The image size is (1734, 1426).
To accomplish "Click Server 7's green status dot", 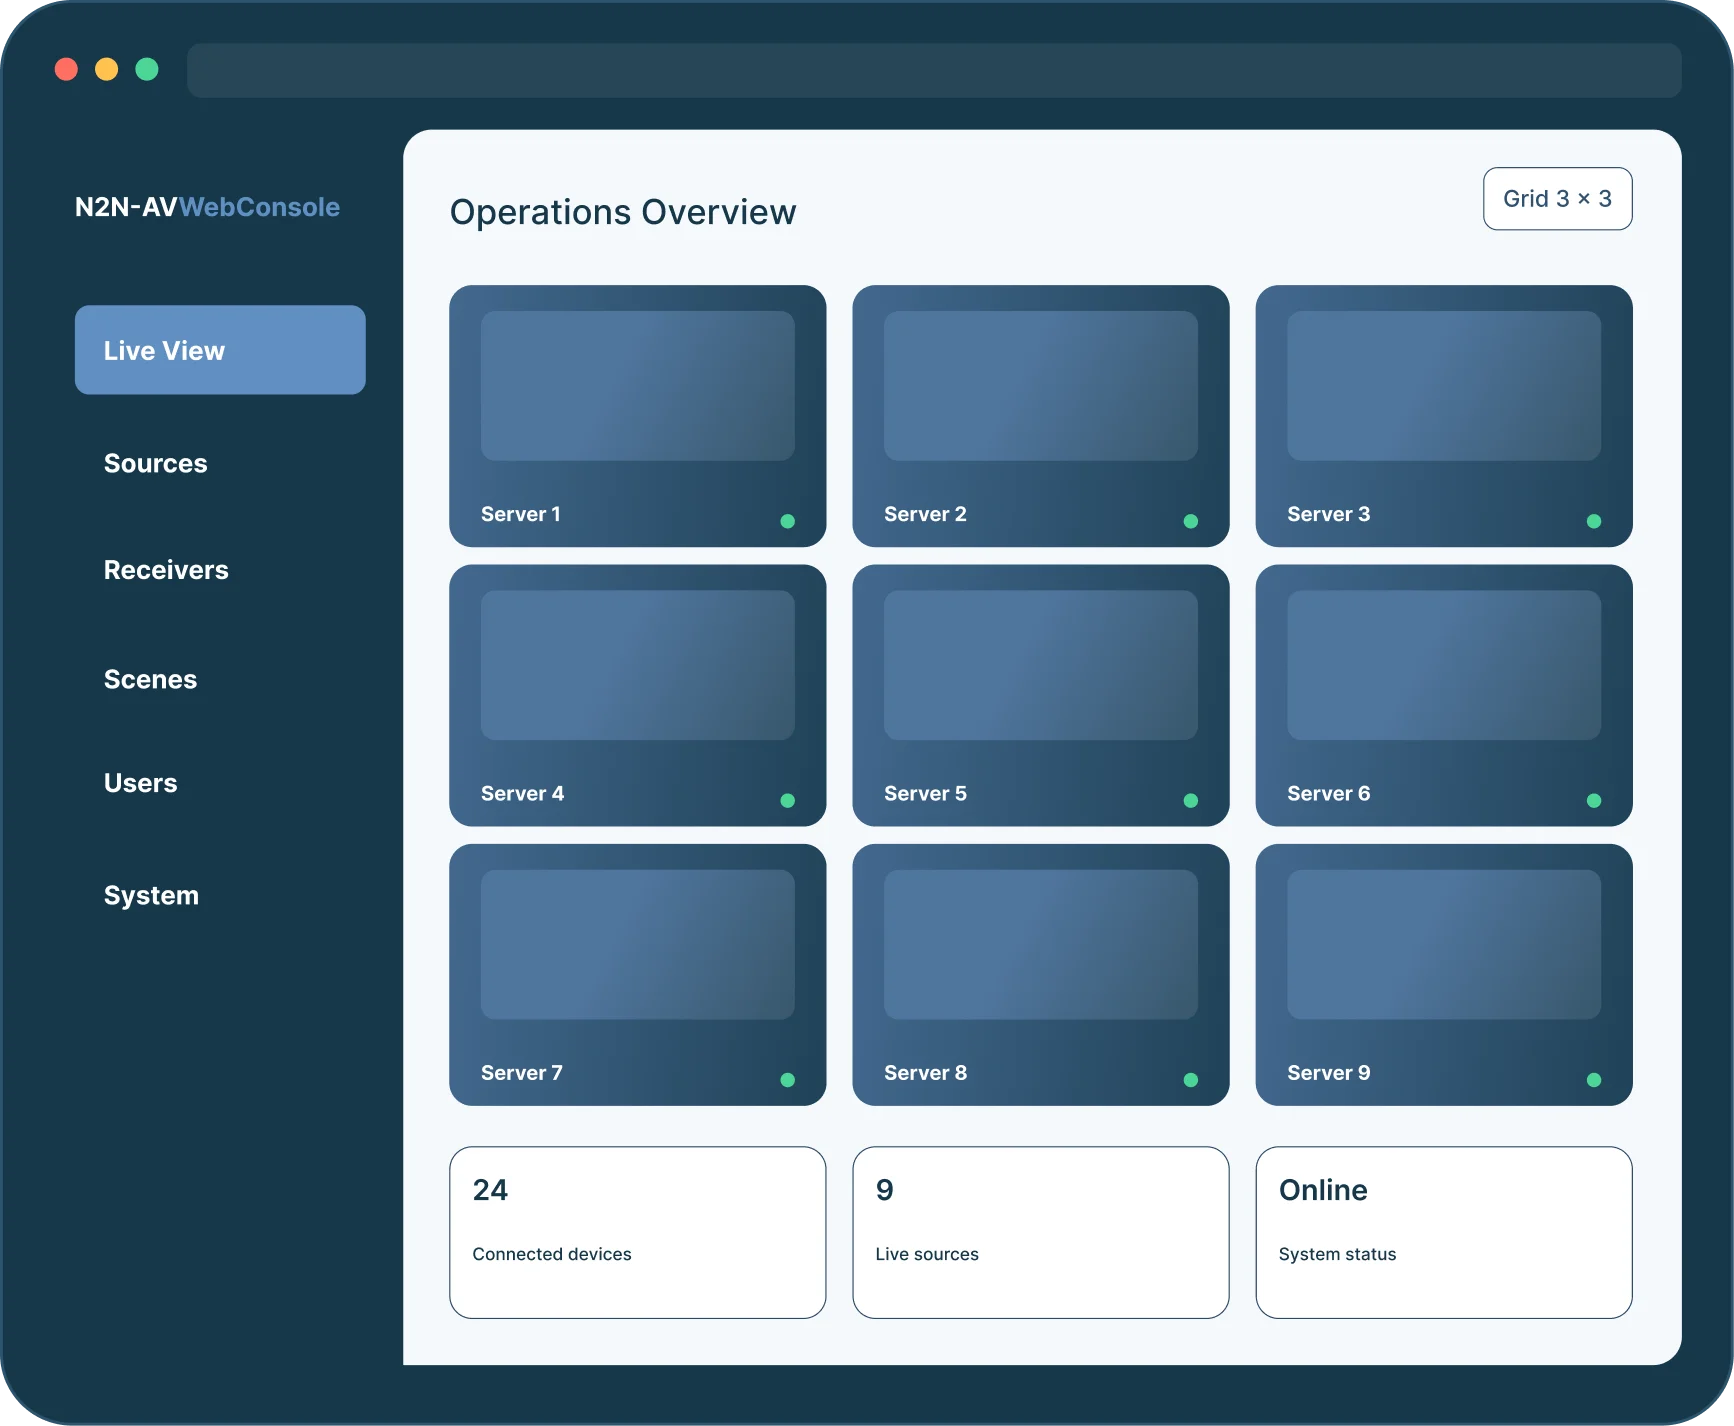I will click(788, 1080).
